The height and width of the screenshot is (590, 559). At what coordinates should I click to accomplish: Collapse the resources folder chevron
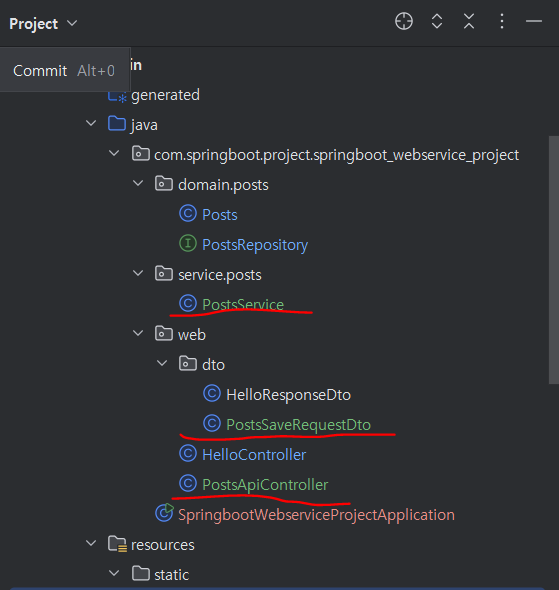(91, 543)
